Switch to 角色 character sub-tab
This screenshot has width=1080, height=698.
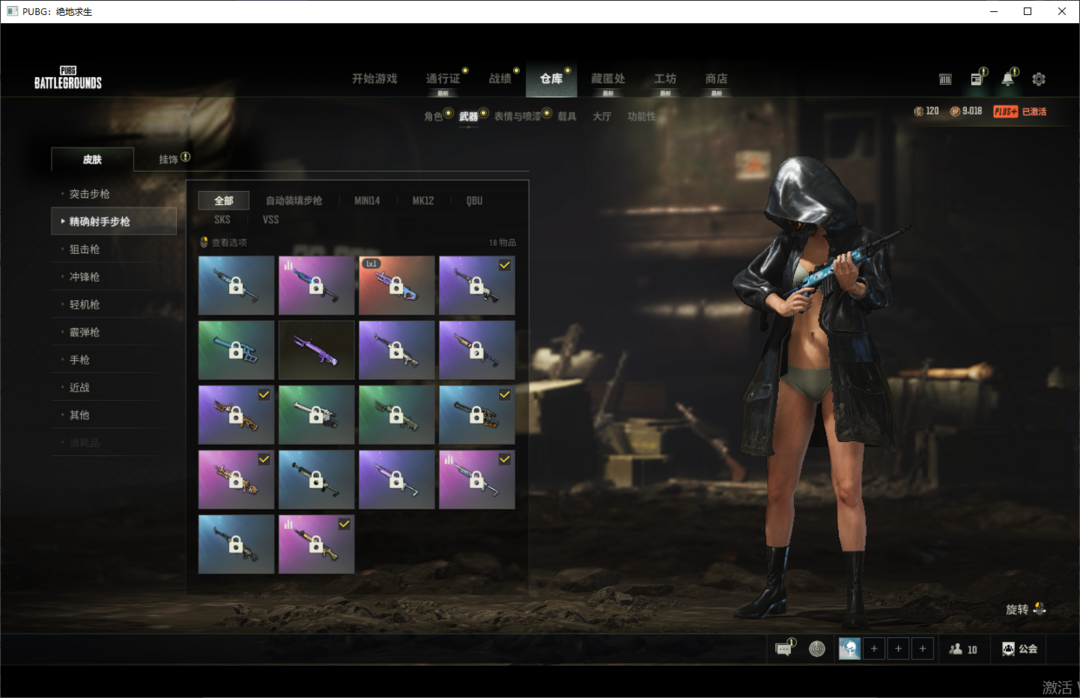pos(433,116)
